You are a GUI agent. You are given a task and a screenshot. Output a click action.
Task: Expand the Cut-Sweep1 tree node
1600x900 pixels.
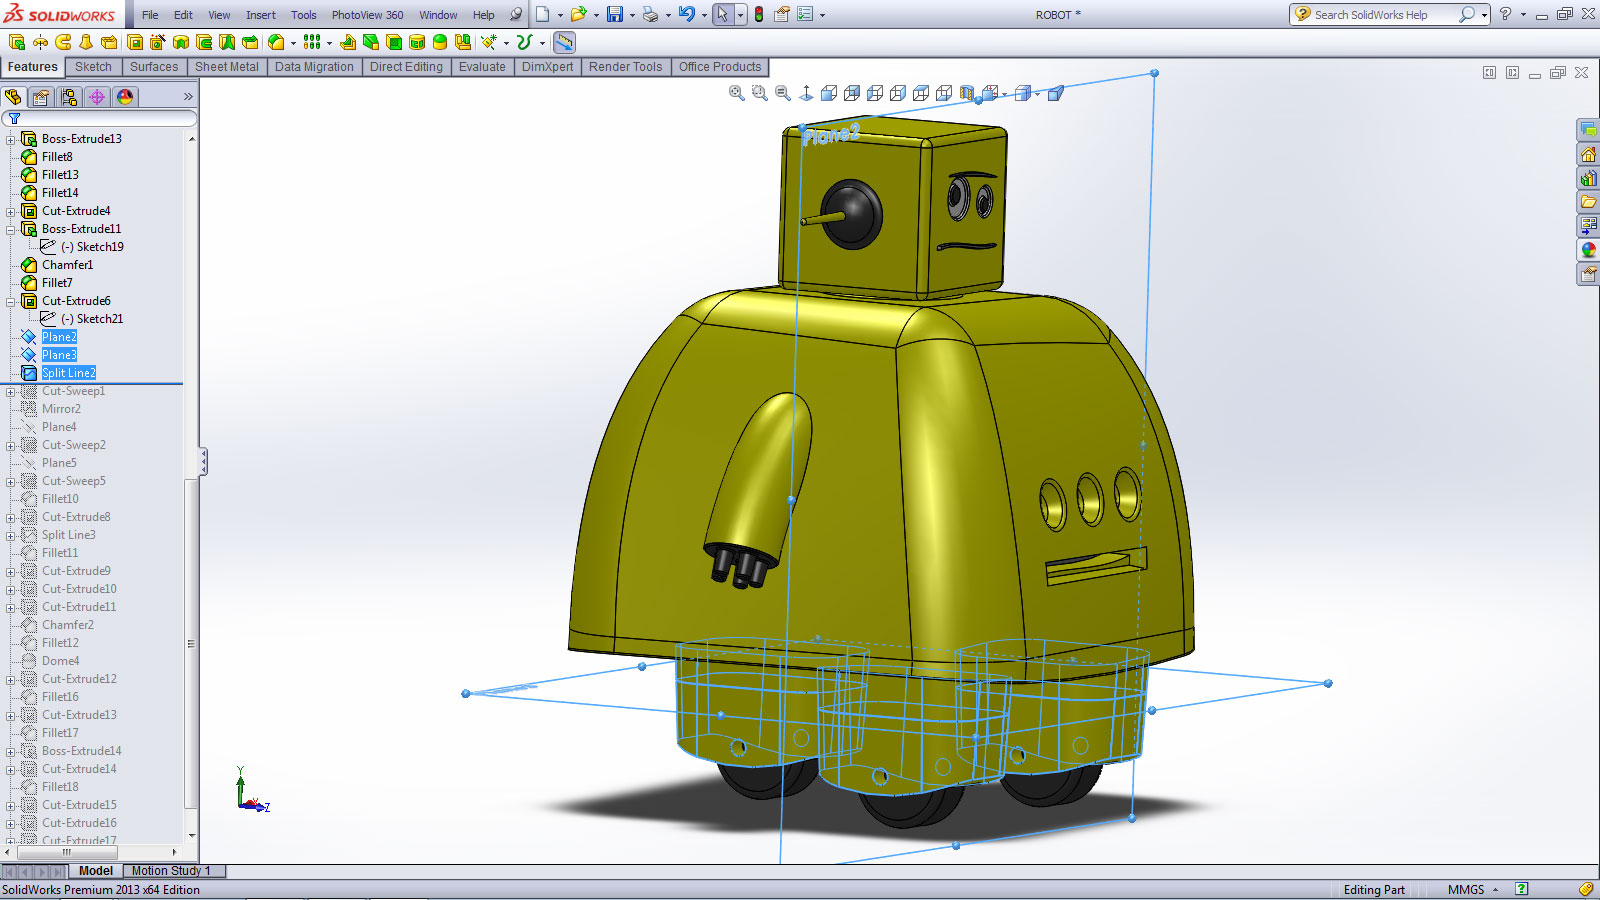(x=11, y=391)
